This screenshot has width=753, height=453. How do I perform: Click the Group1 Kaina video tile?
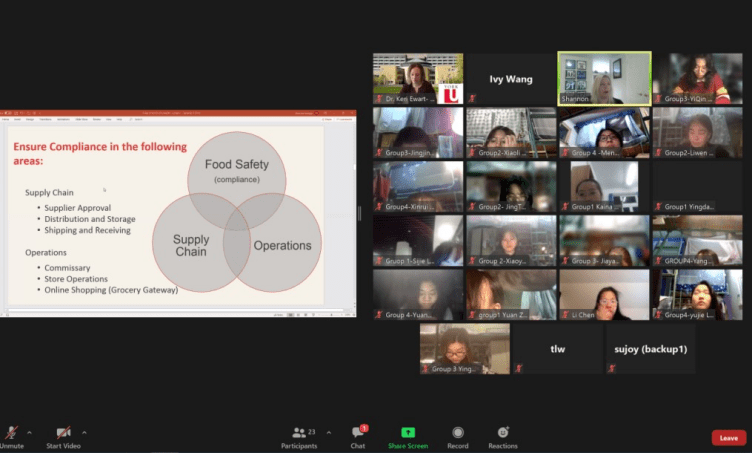[604, 187]
